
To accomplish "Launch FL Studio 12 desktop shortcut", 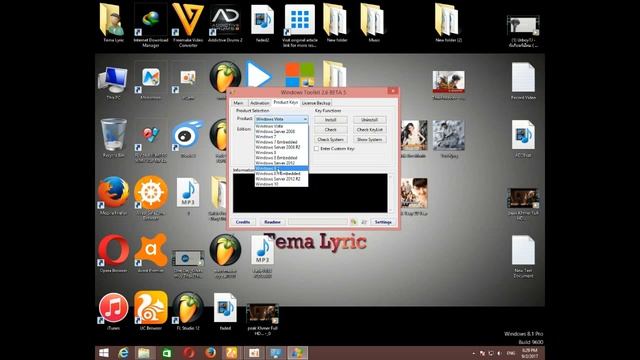I will click(188, 311).
